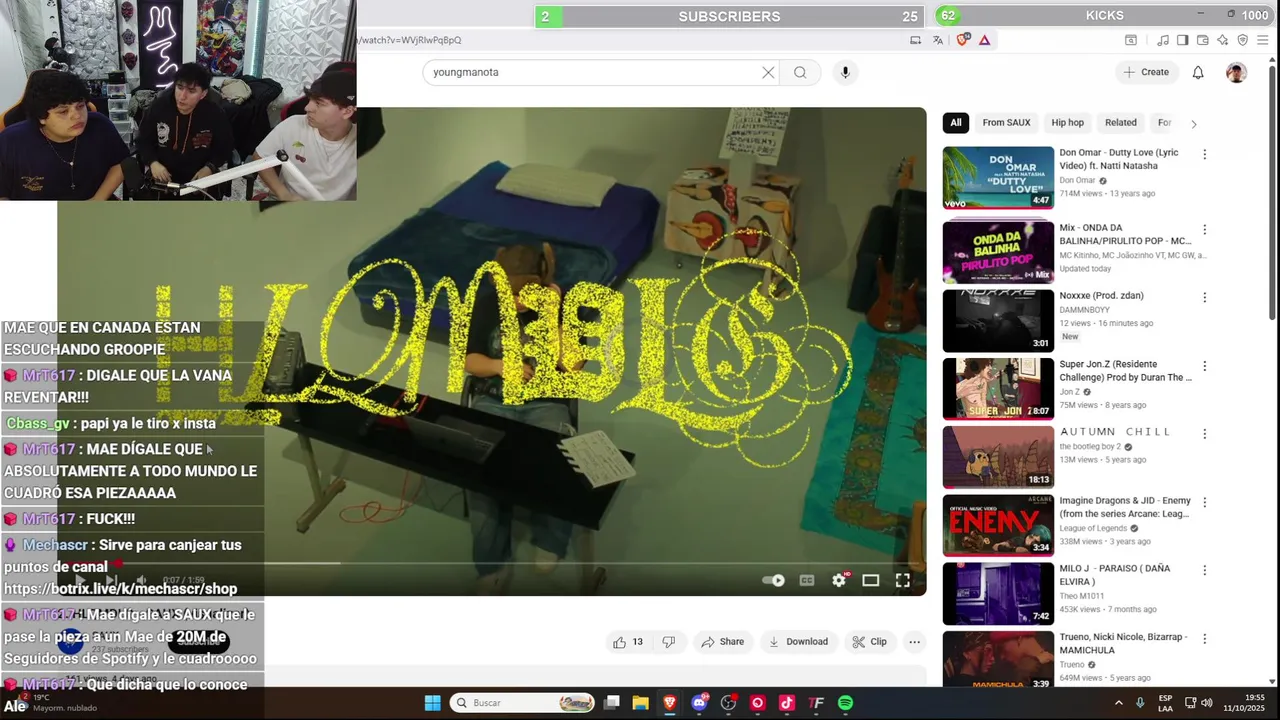Open the Imagine Dragons Enemy thumbnail

pyautogui.click(x=998, y=525)
